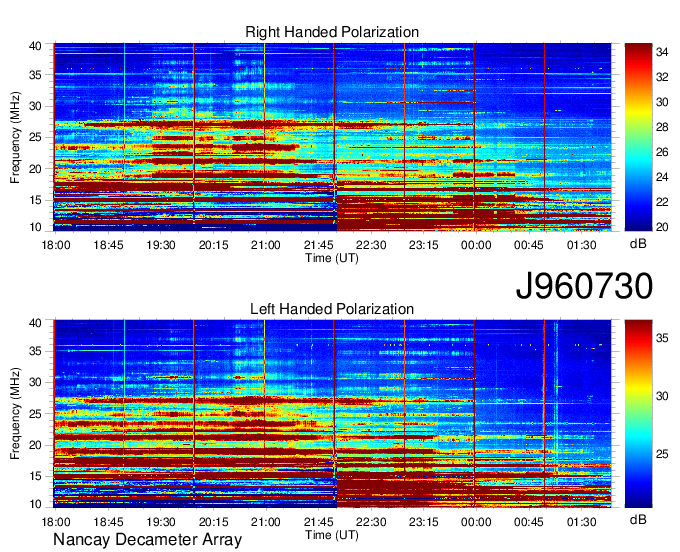Click the 18:00 time tick under Left Handed plot
Image resolution: width=680 pixels, height=552 pixels.
(56, 522)
